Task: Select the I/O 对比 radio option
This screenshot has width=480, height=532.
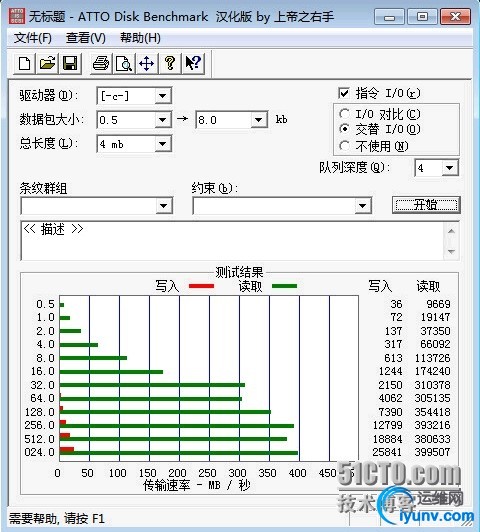Action: point(344,114)
